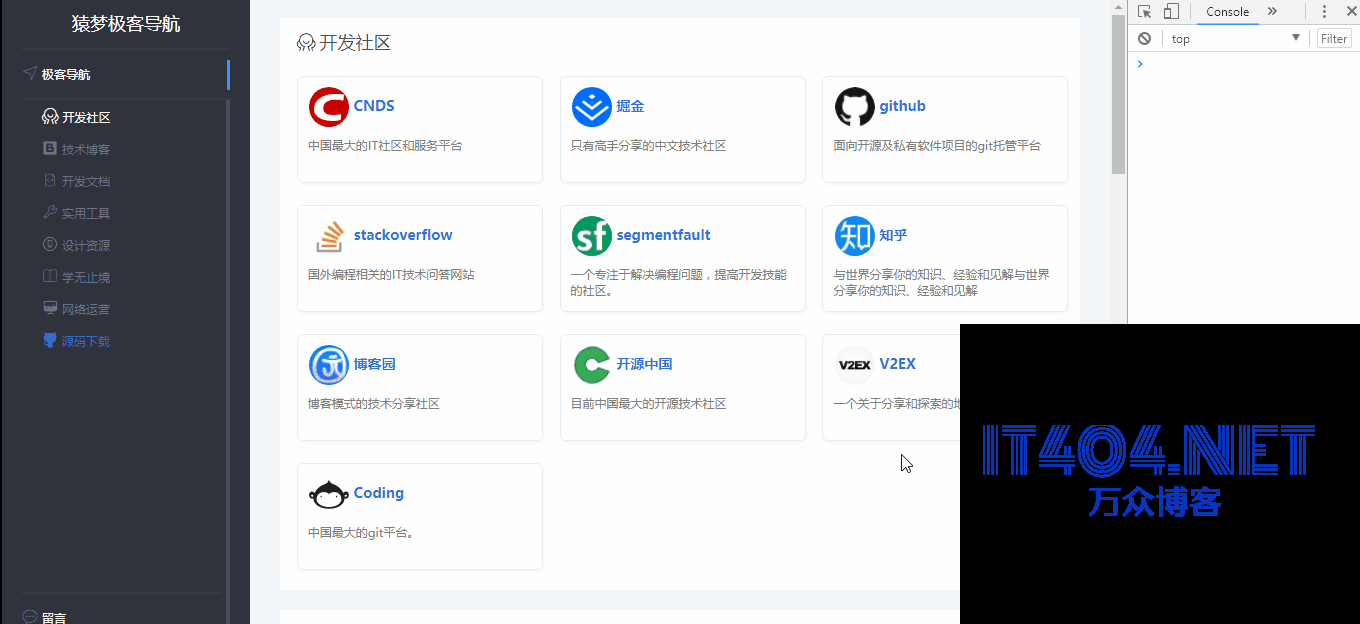Click the green 开源中国 logo

591,365
